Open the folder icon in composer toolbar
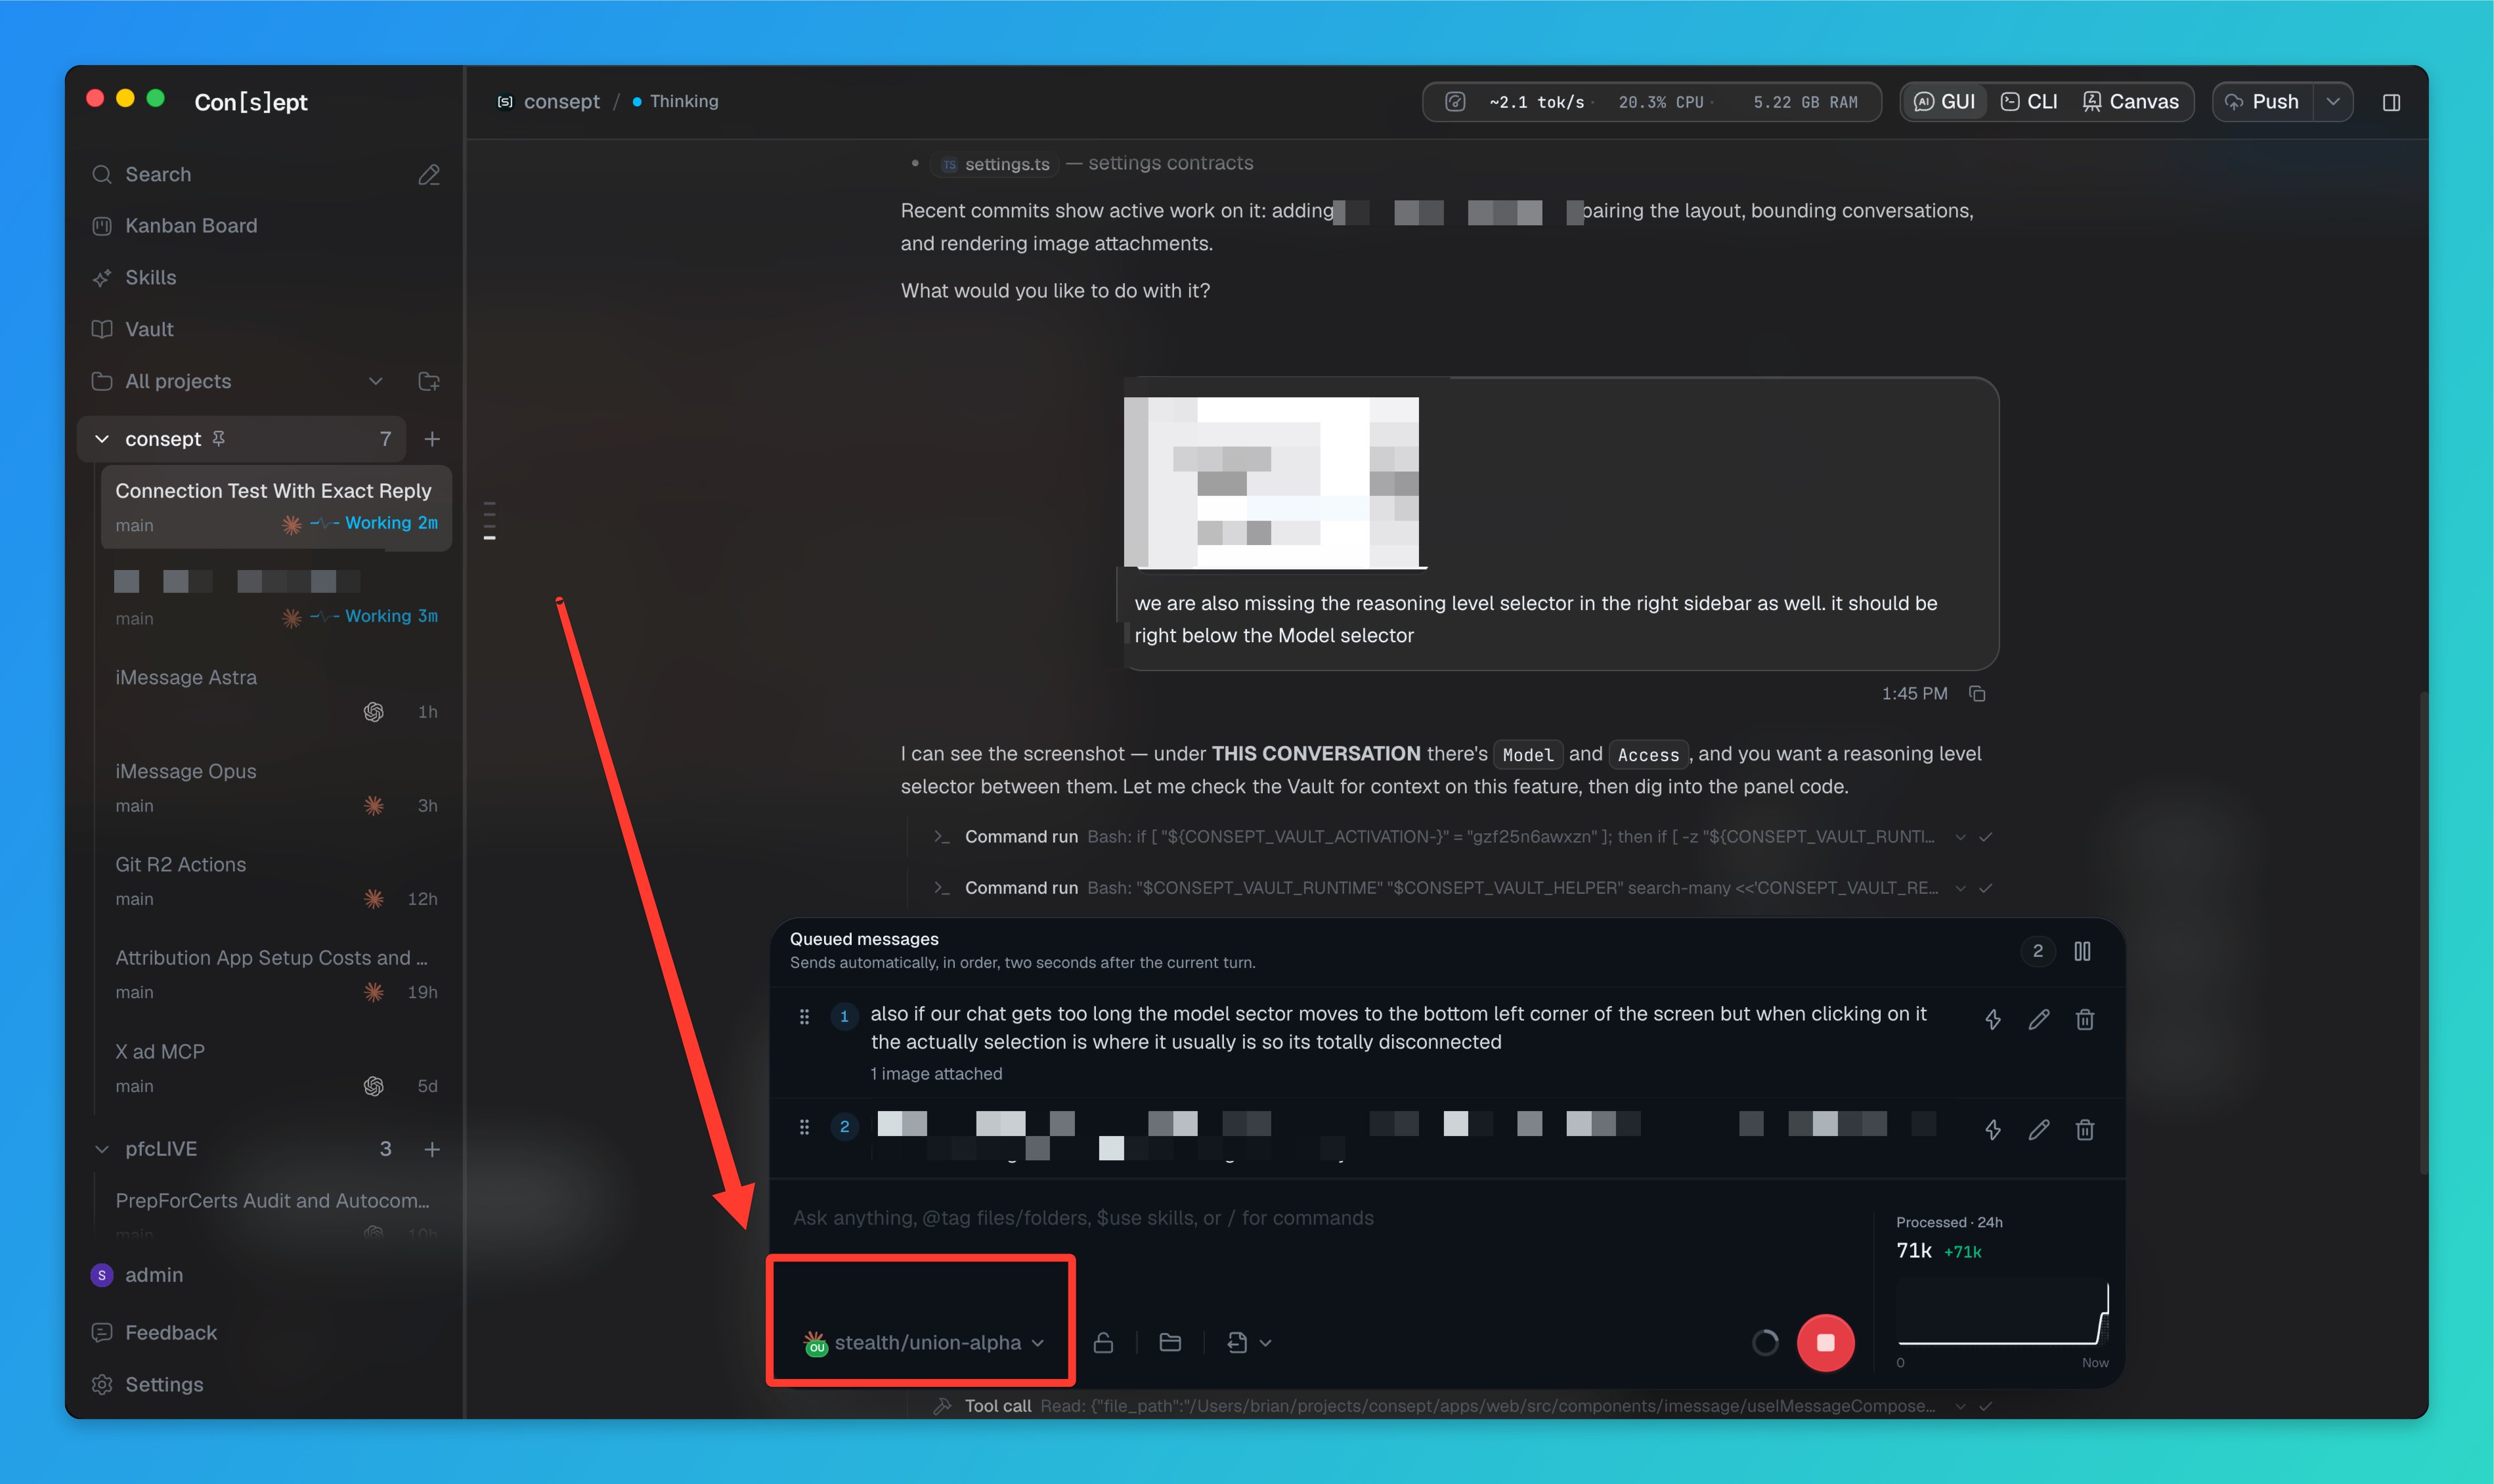Viewport: 2494px width, 1484px height. pos(1170,1342)
